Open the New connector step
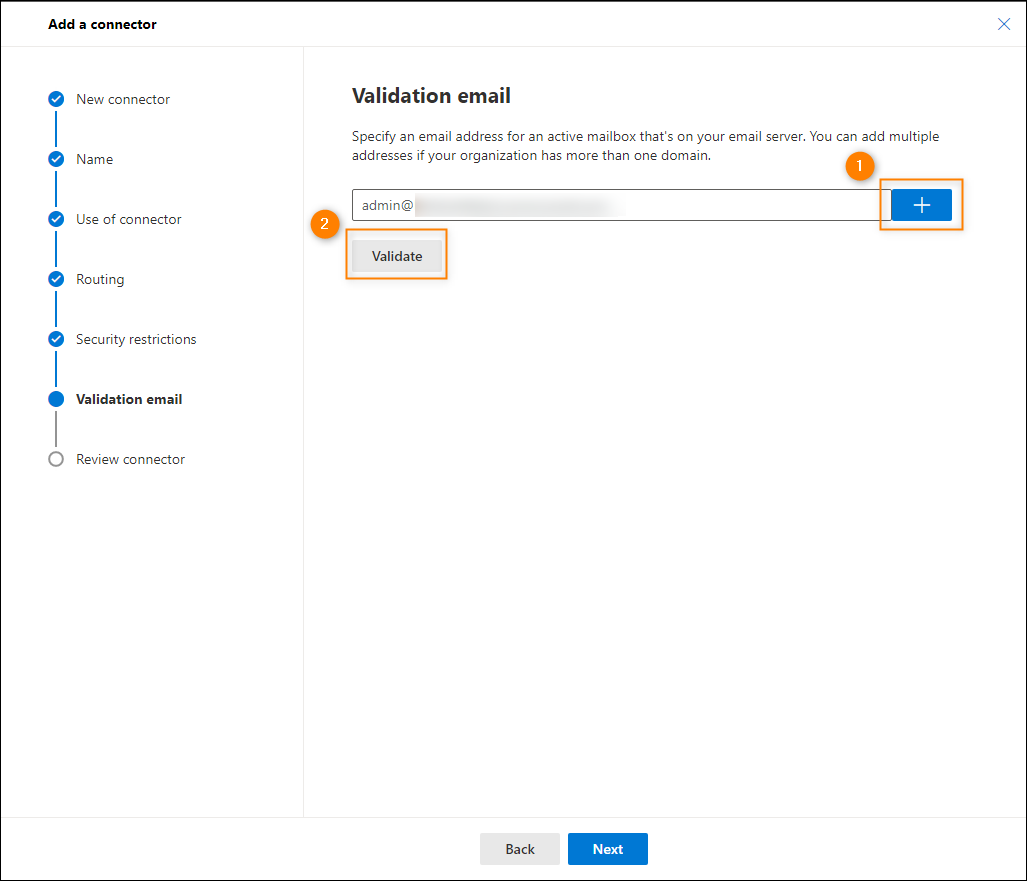 tap(123, 99)
